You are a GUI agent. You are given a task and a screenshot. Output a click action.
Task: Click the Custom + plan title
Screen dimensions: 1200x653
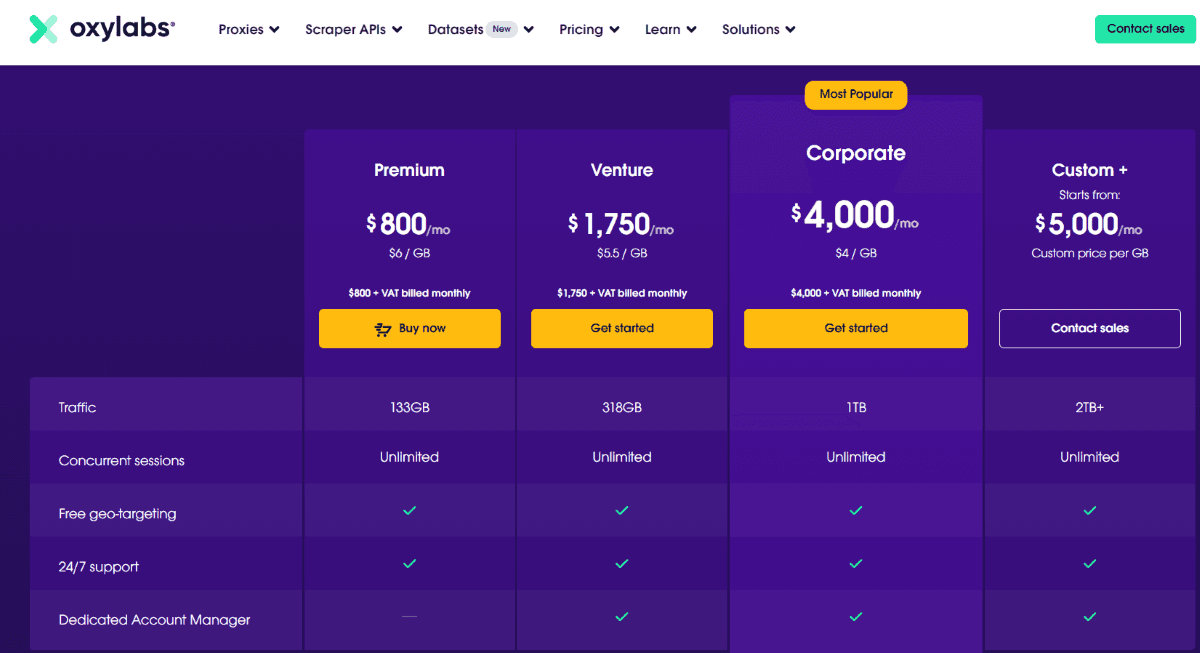1090,170
